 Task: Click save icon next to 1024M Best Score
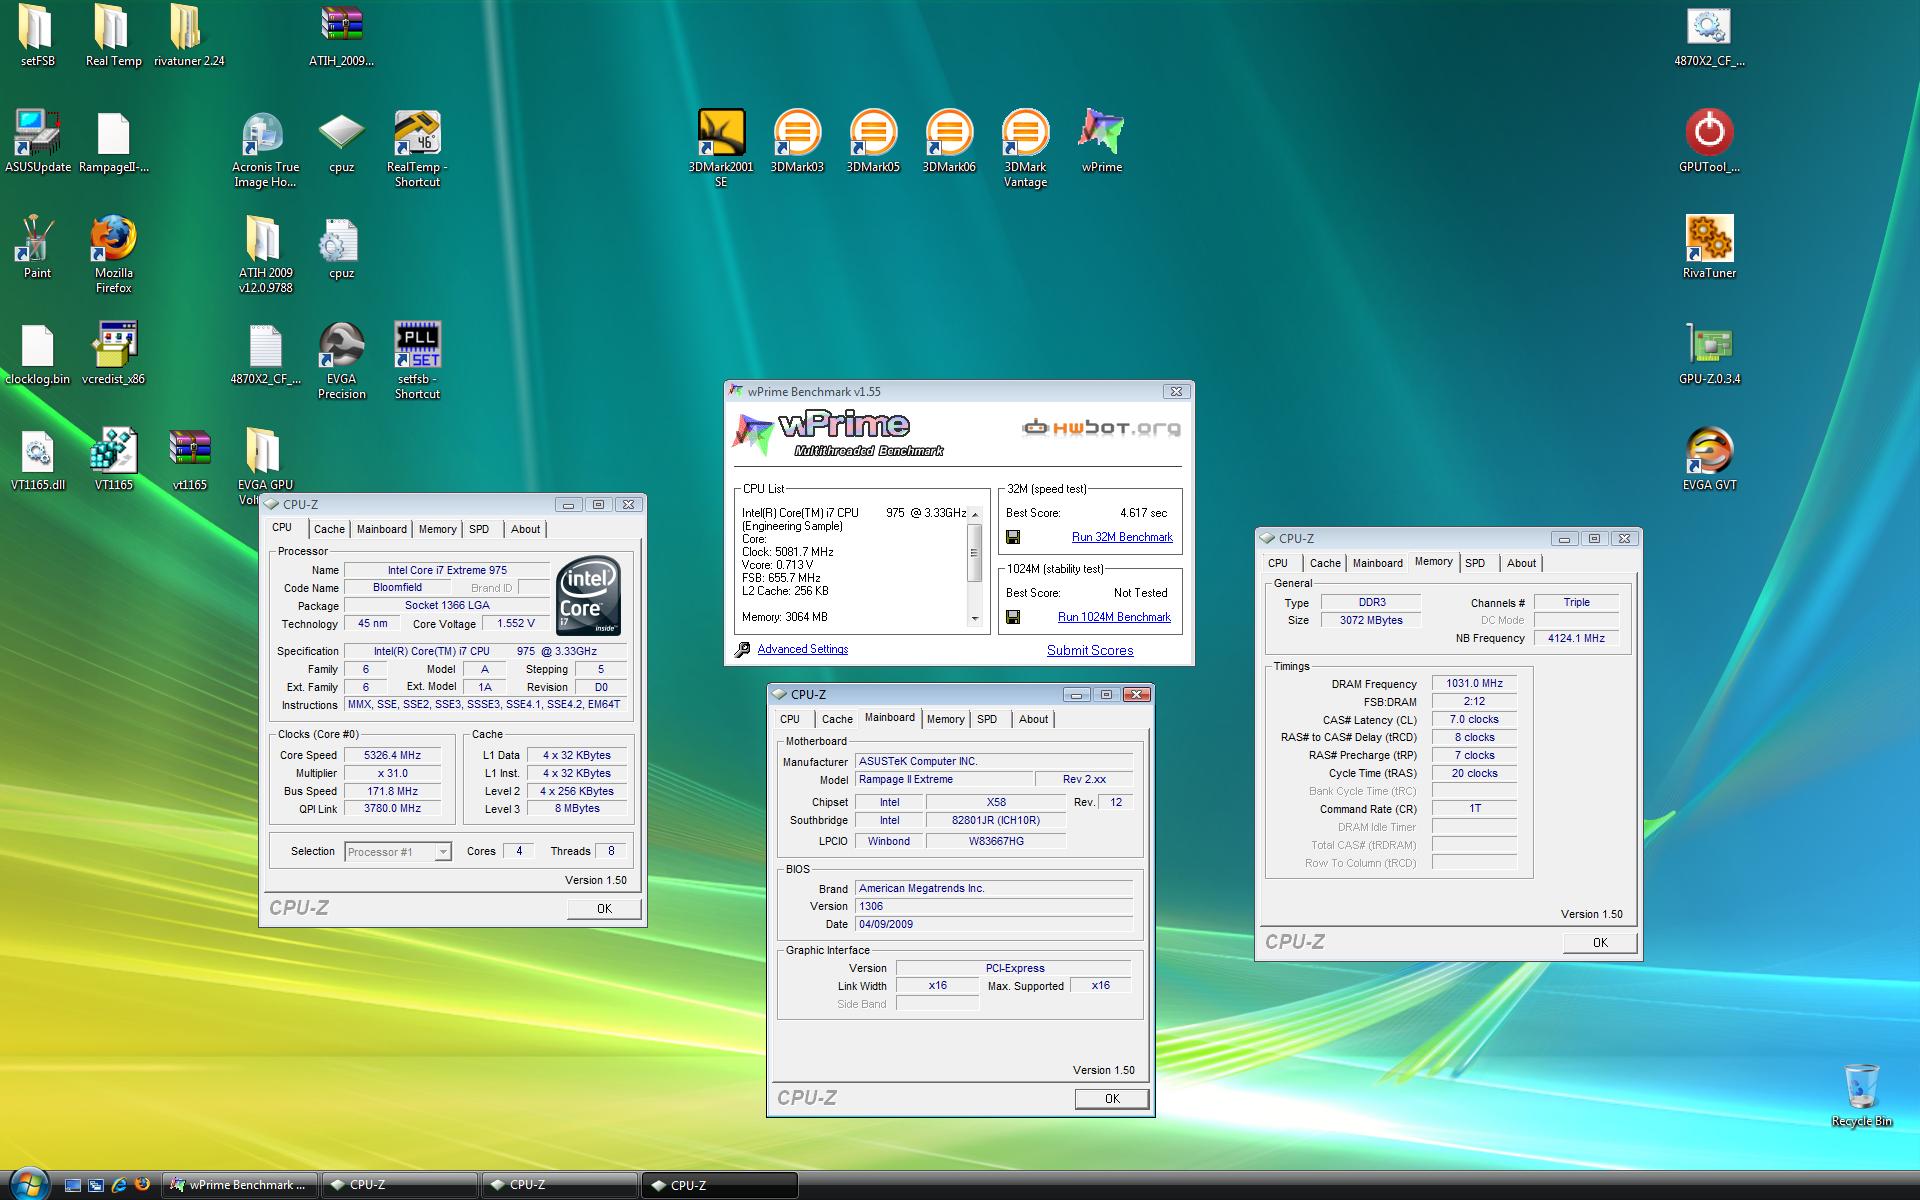coord(1013,618)
